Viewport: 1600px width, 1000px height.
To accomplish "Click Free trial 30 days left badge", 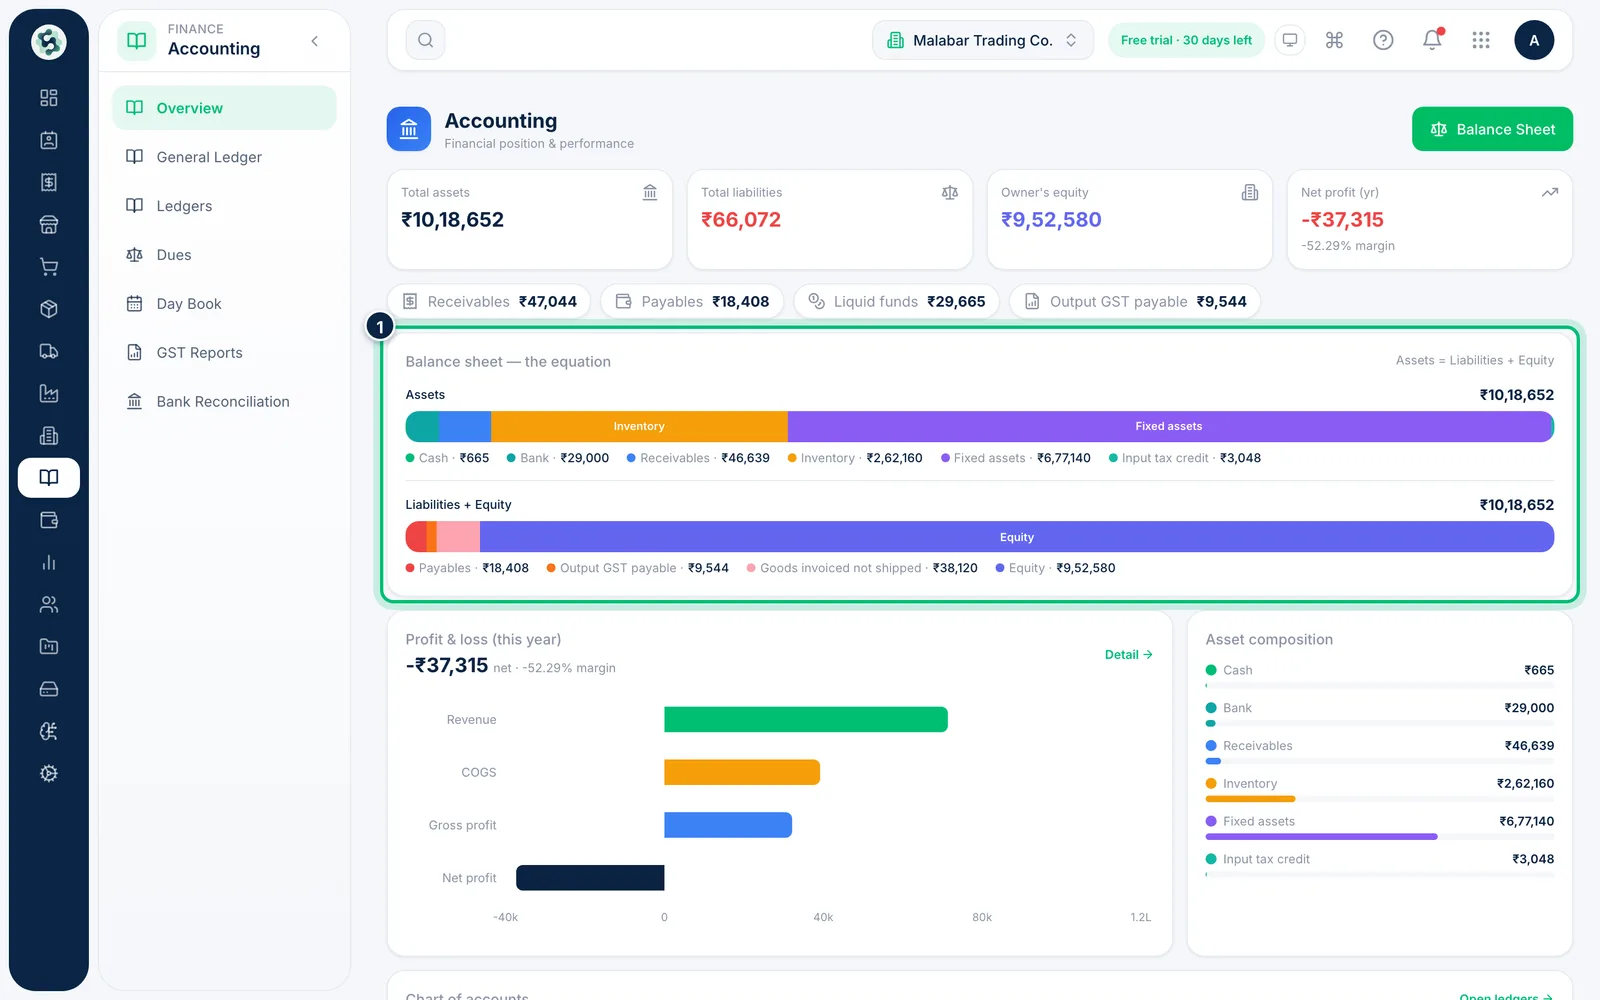I will [1186, 40].
